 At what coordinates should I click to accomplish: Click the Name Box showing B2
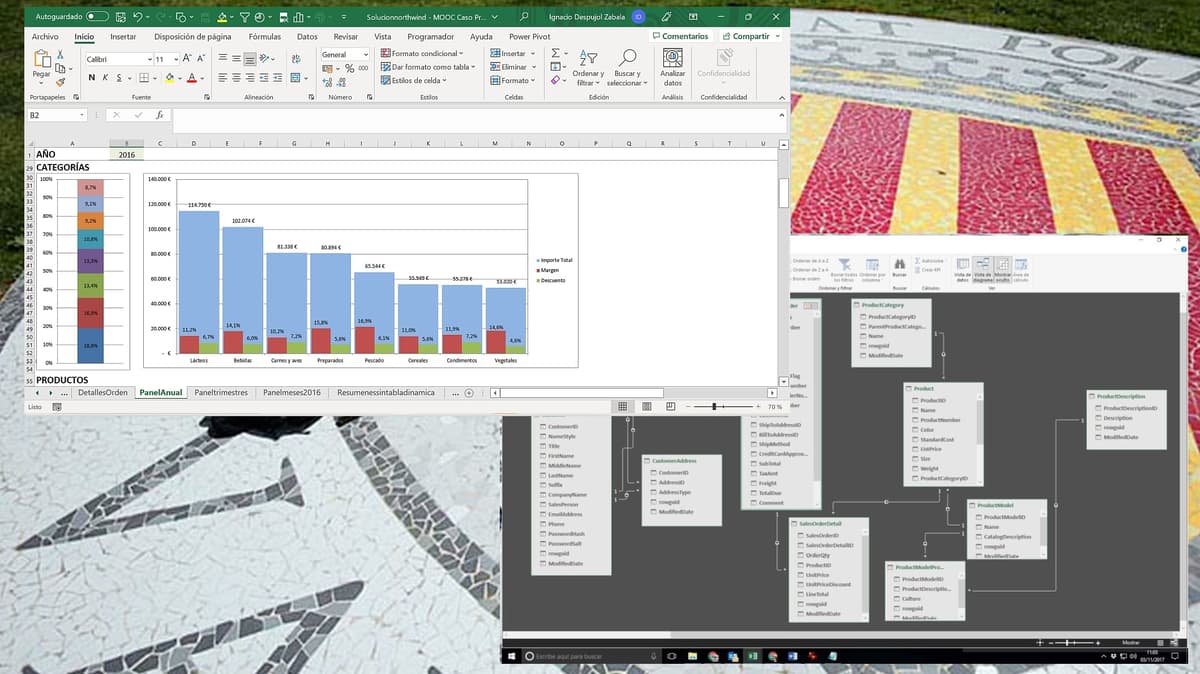(x=56, y=115)
